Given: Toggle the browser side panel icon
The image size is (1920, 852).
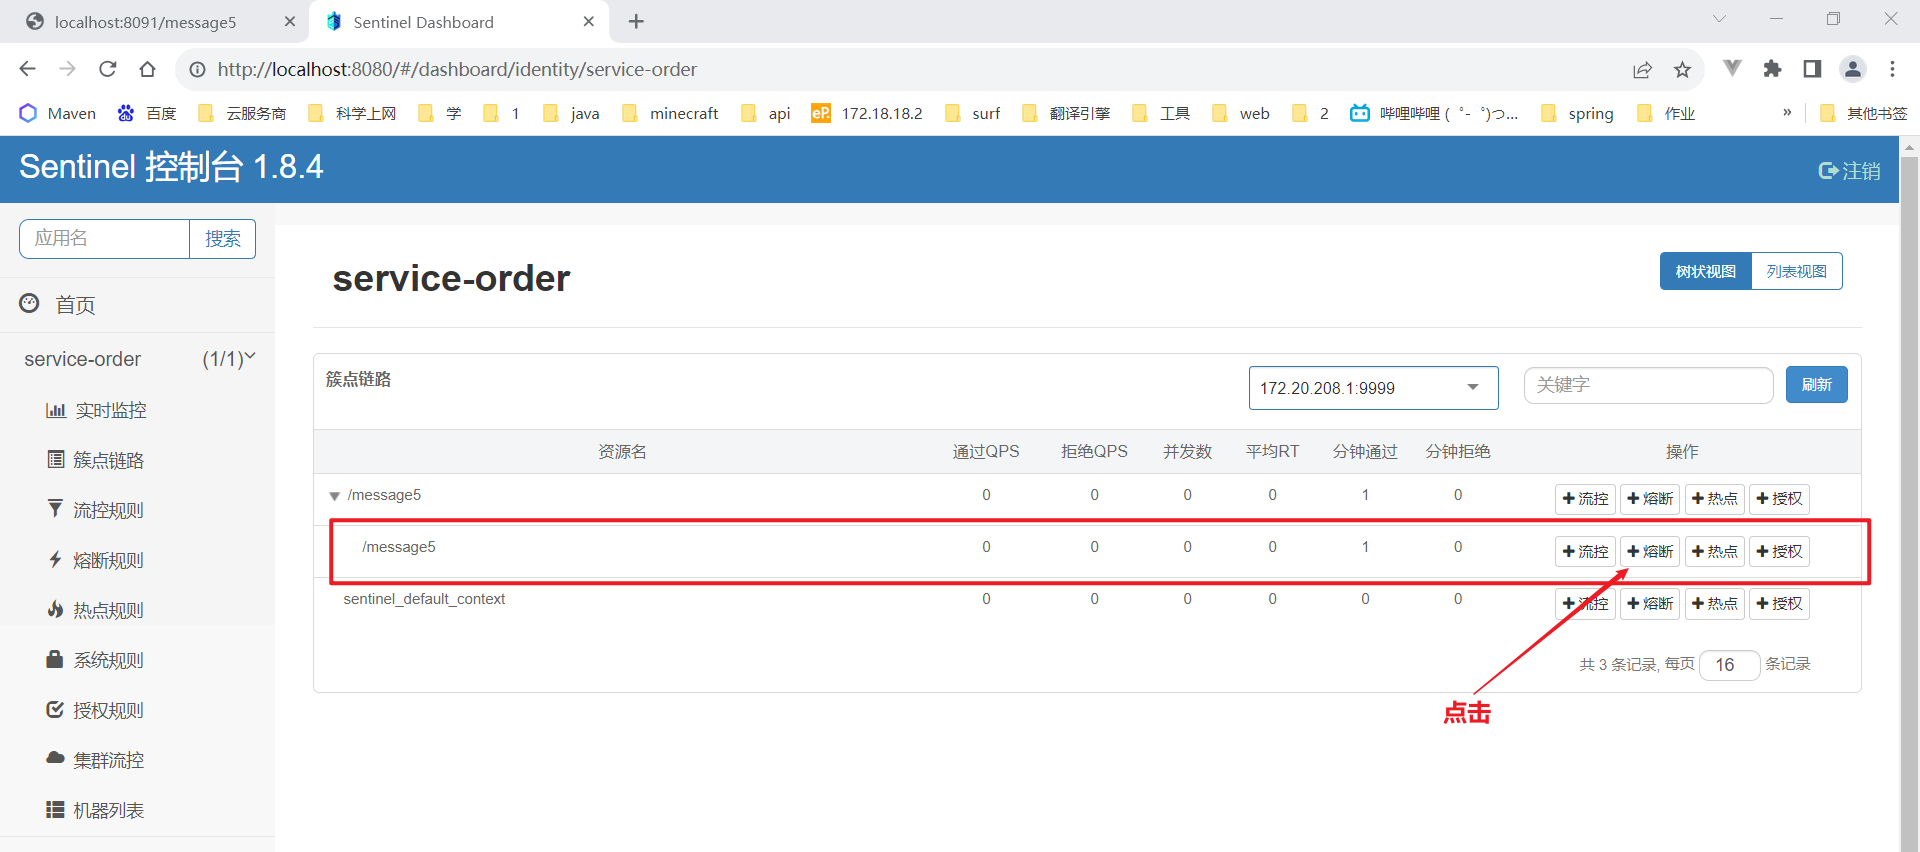Looking at the screenshot, I should coord(1812,68).
